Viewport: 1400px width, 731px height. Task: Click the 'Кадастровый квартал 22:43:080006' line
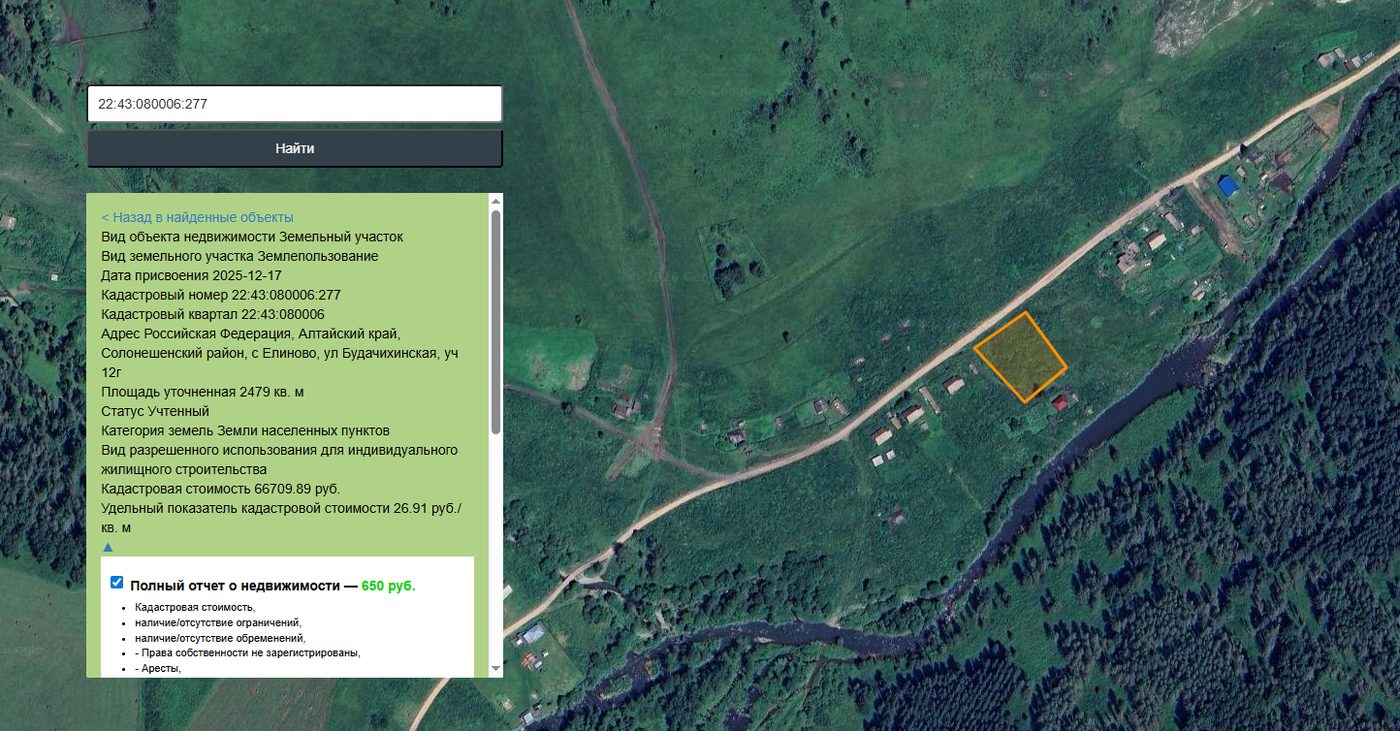[x=213, y=314]
